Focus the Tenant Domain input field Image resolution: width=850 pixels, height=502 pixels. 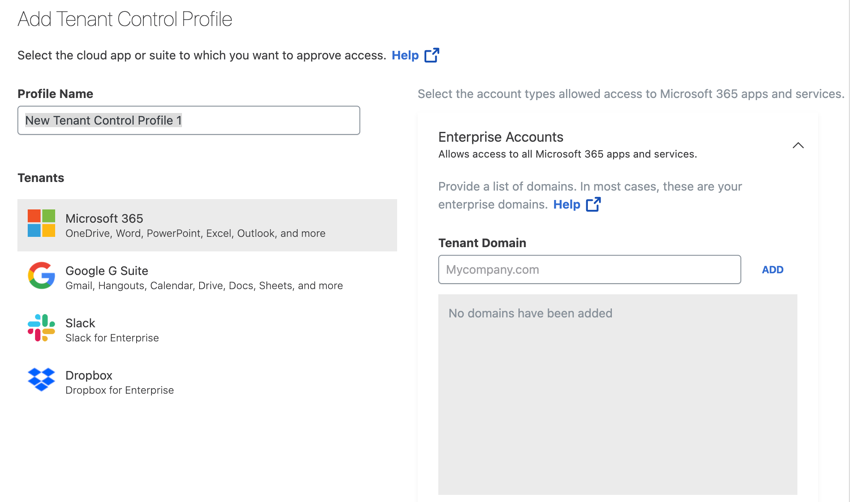pos(589,269)
